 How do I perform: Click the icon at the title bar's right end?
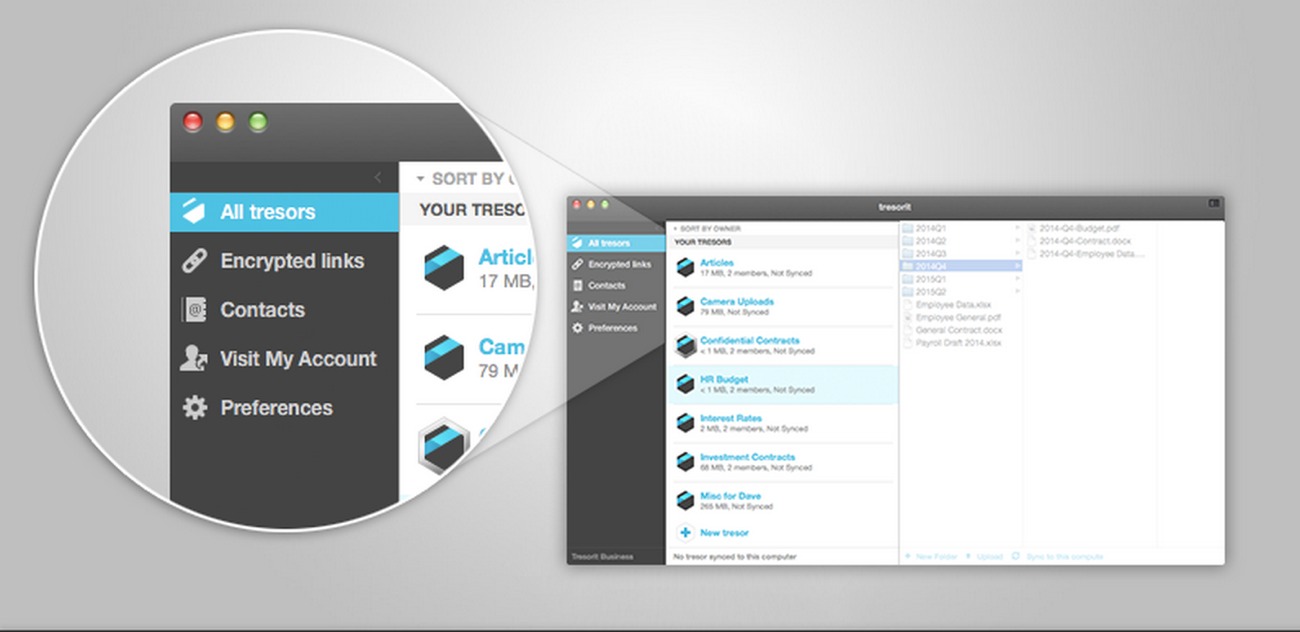tap(1214, 204)
